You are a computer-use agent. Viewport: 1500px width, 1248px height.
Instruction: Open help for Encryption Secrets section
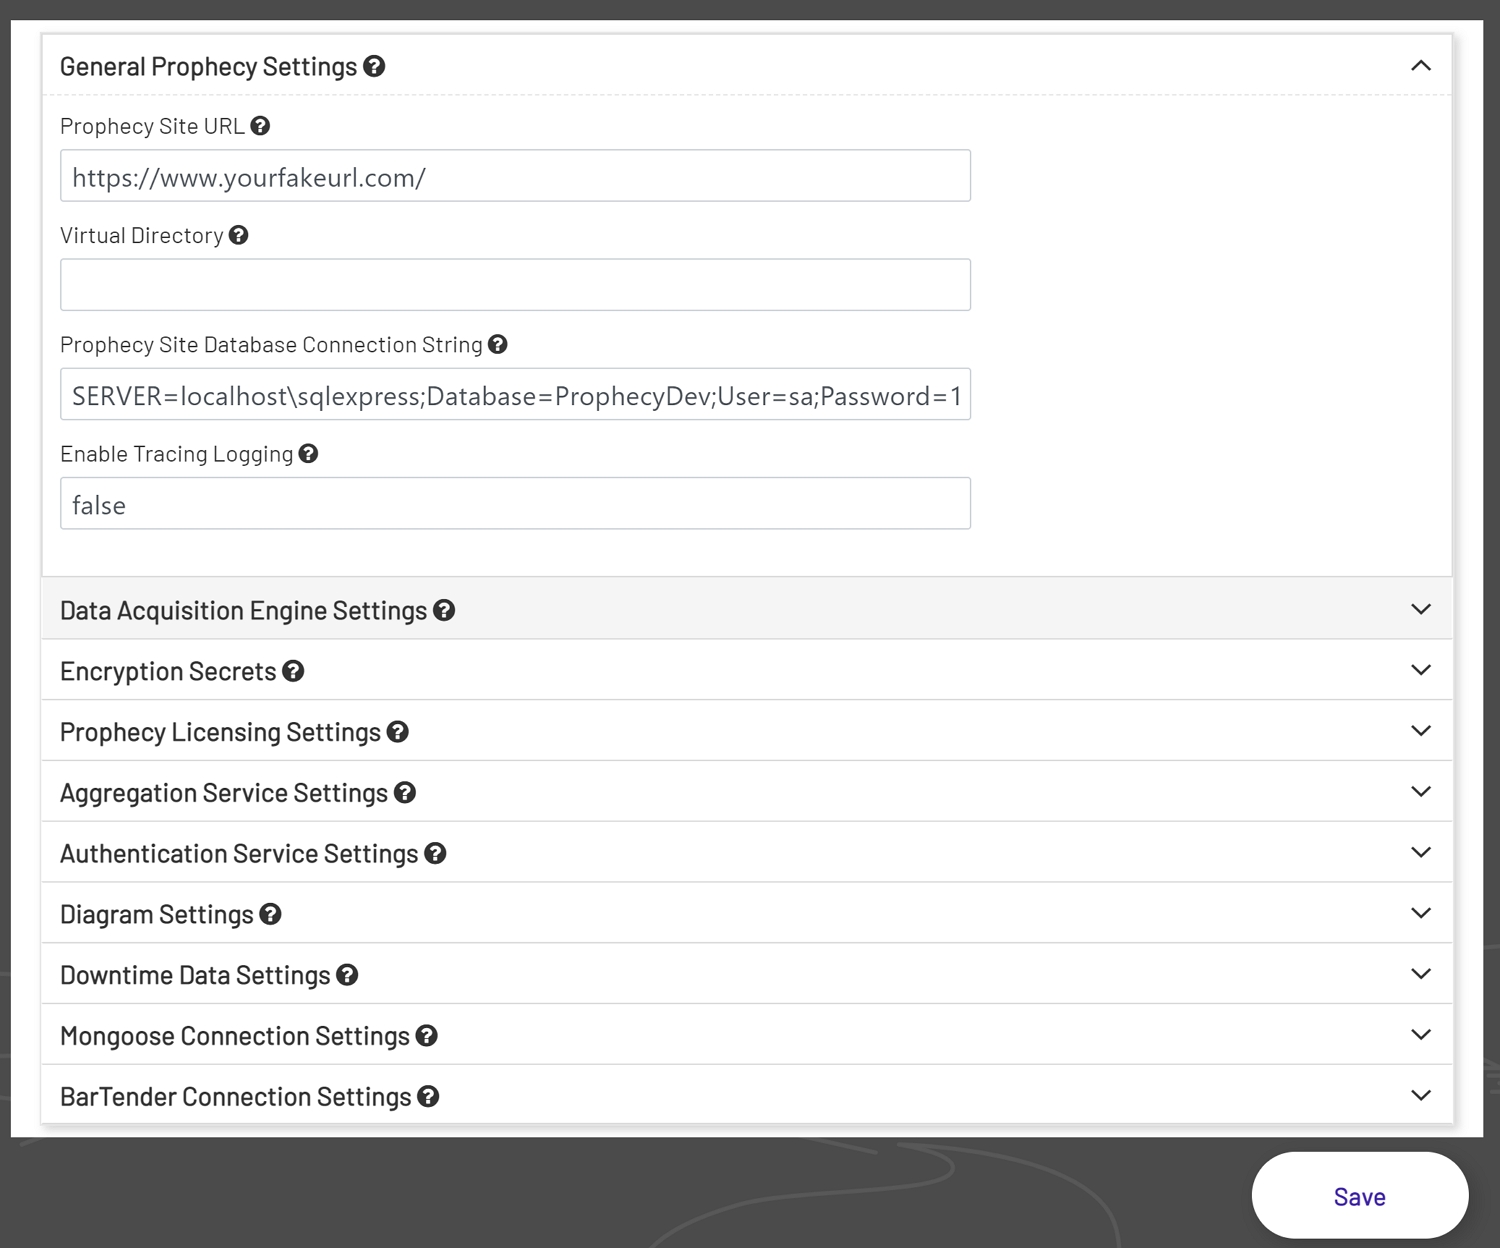coord(293,671)
